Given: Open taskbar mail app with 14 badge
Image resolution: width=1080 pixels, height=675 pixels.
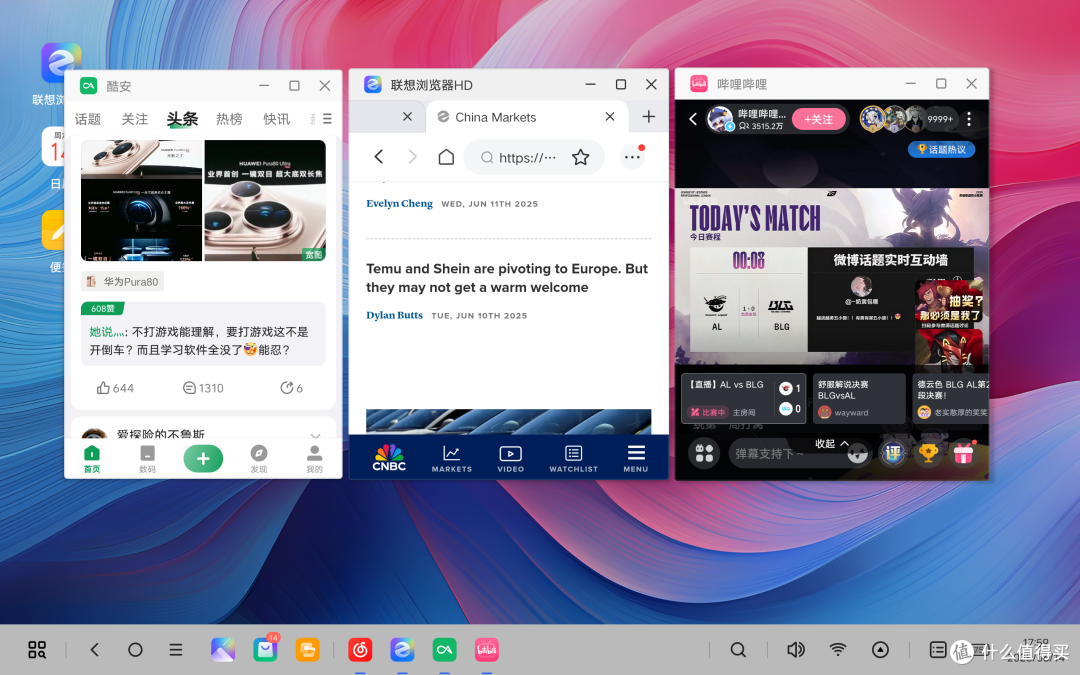Looking at the screenshot, I should 265,650.
